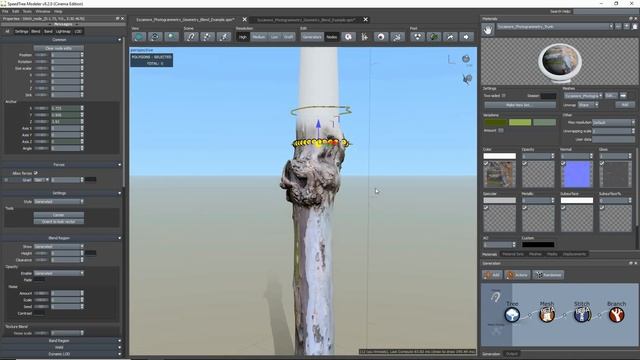Screen dimensions: 640x360
Task: Click the first Post toolbar icon
Action: tap(417, 37)
